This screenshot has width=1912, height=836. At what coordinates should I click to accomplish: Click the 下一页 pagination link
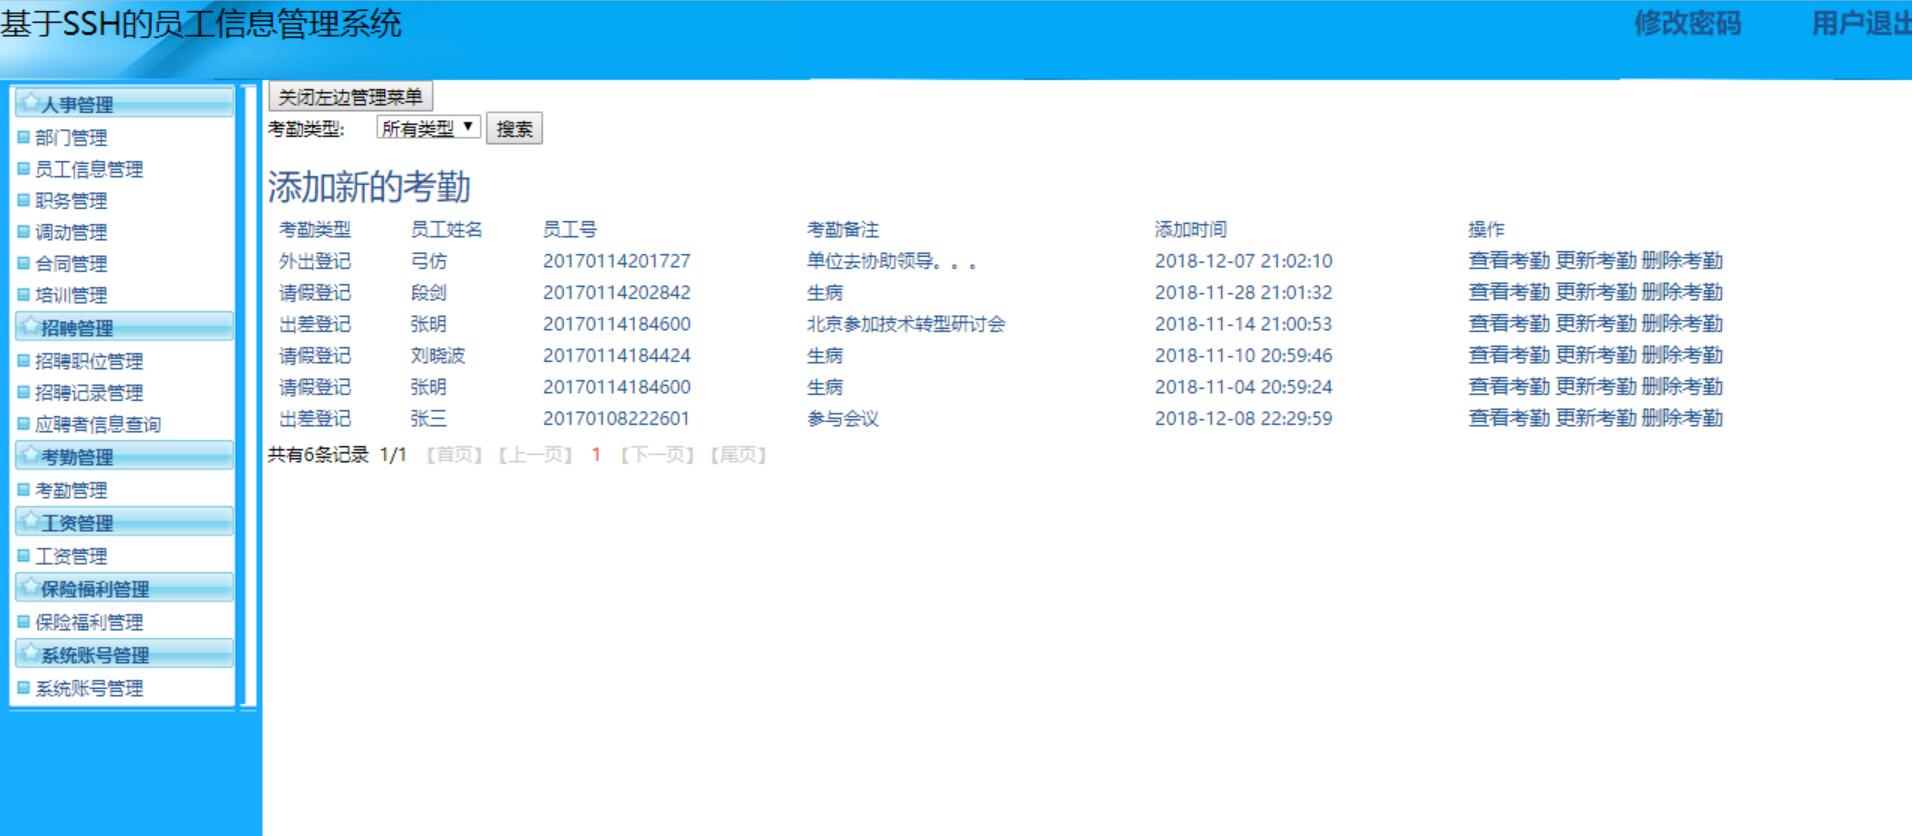pos(657,455)
